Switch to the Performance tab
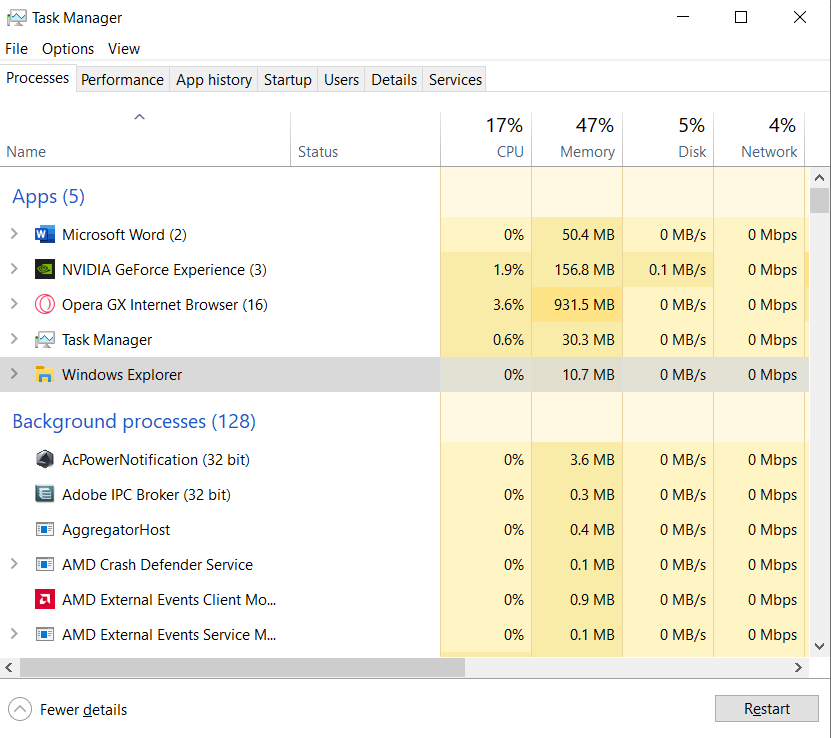 click(x=122, y=79)
